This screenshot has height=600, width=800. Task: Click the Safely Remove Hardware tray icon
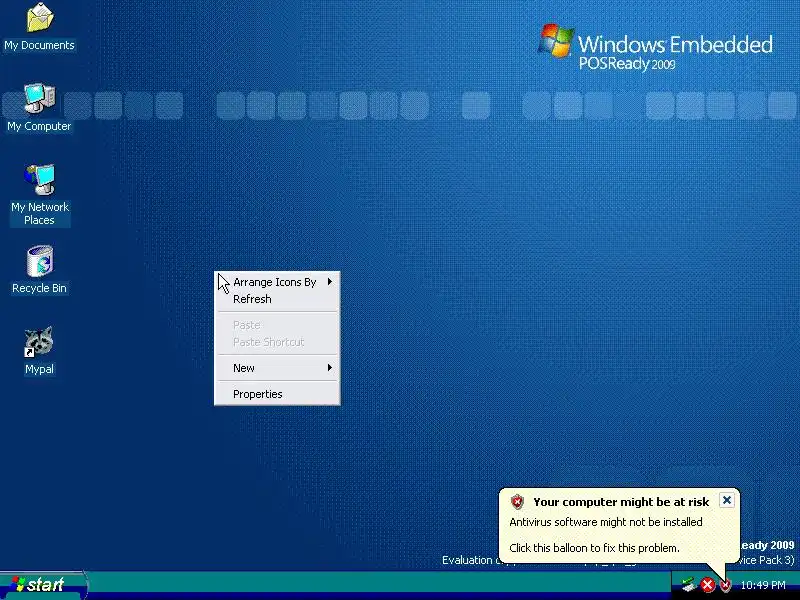pos(689,585)
